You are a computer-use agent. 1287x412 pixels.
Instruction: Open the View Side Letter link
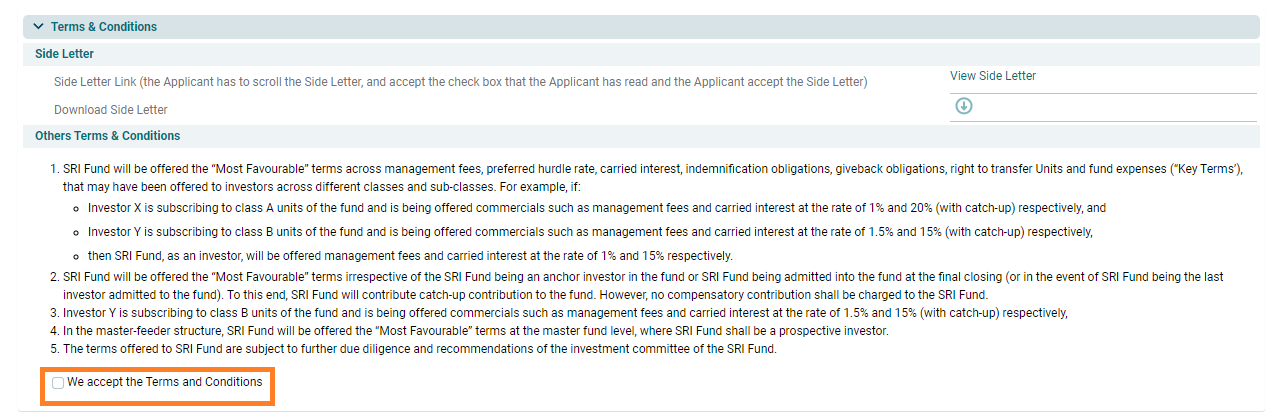click(992, 76)
